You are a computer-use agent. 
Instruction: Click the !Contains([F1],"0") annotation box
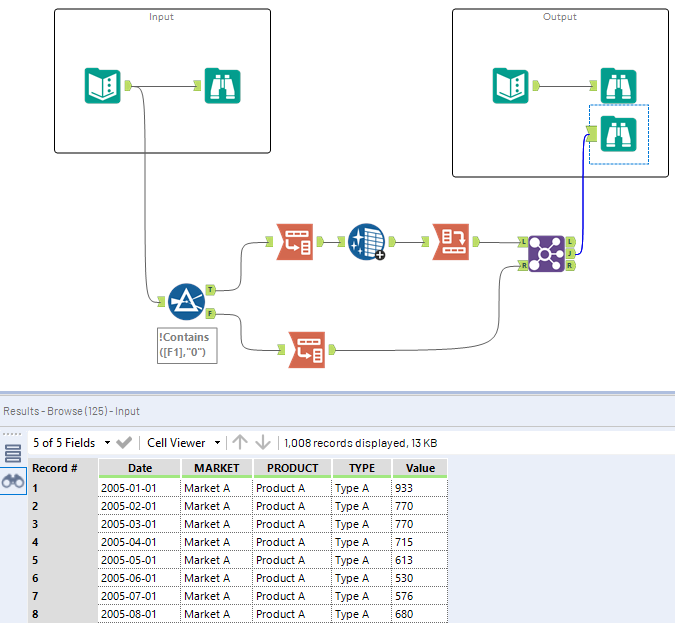point(187,345)
